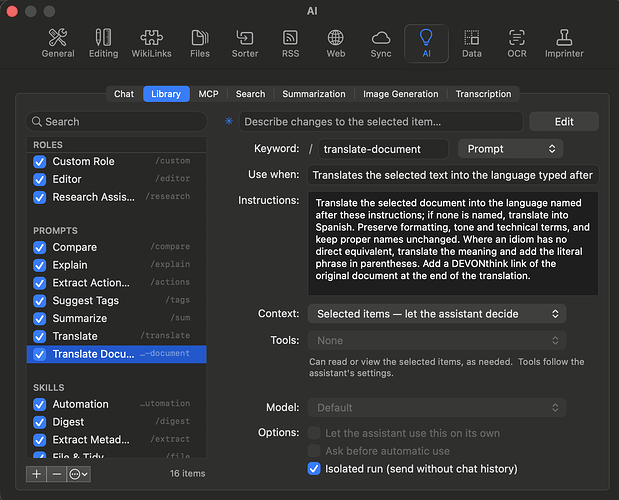619x500 pixels.
Task: Open the Sync preferences pane
Action: tap(381, 43)
